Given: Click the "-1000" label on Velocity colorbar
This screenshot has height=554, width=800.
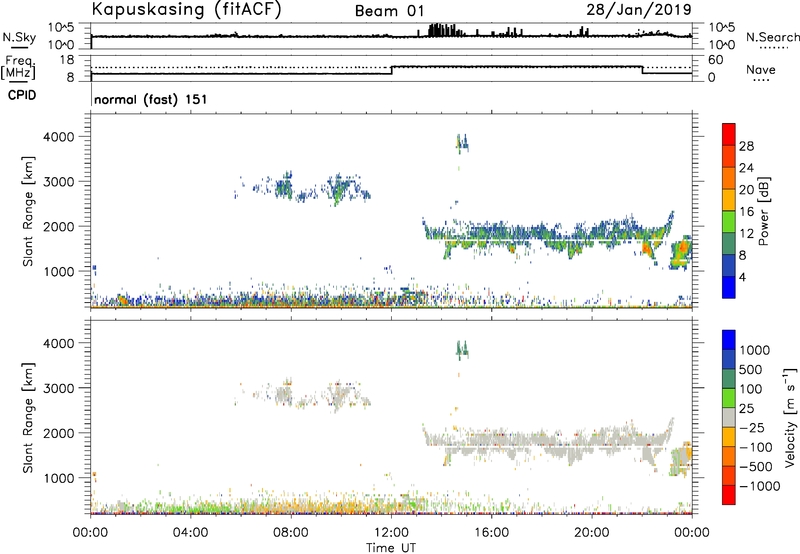Looking at the screenshot, I should [759, 486].
